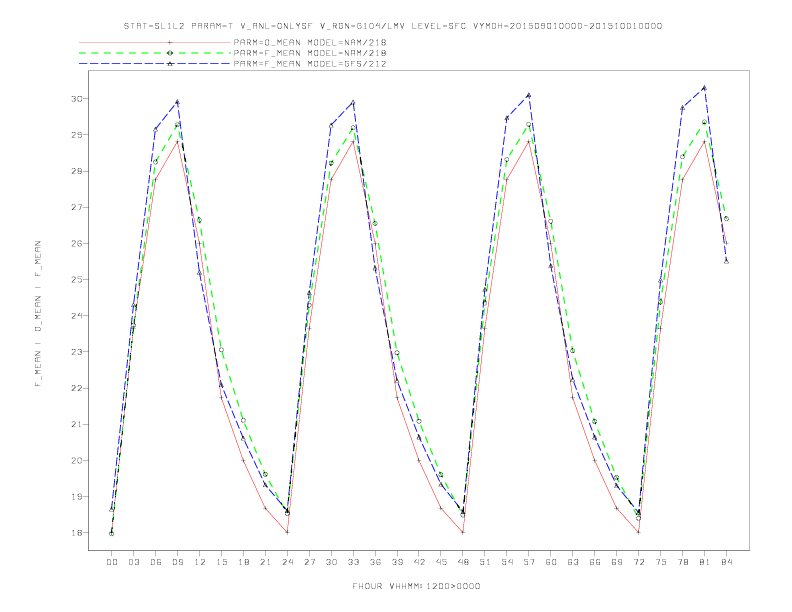The image size is (792, 612).
Task: Click the chart title starting with STAT=SL1L2
Action: click(x=392, y=26)
